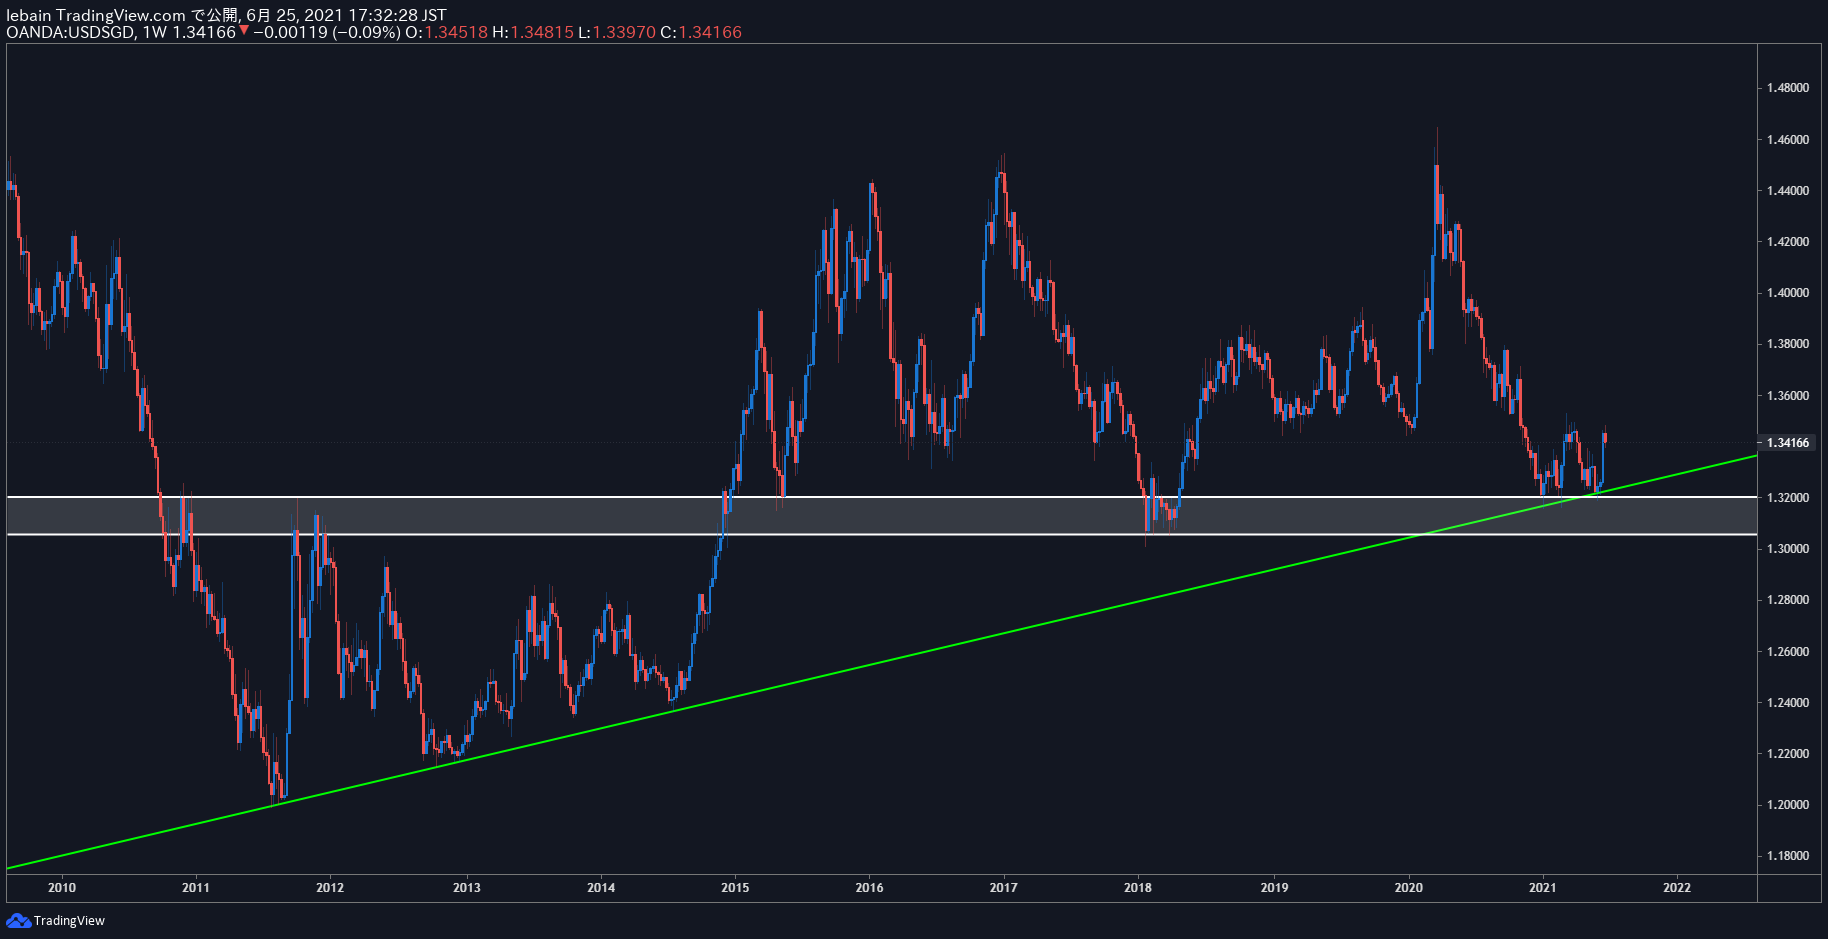The image size is (1828, 939).
Task: Click the 1.18000 price scale label
Action: [x=1788, y=856]
